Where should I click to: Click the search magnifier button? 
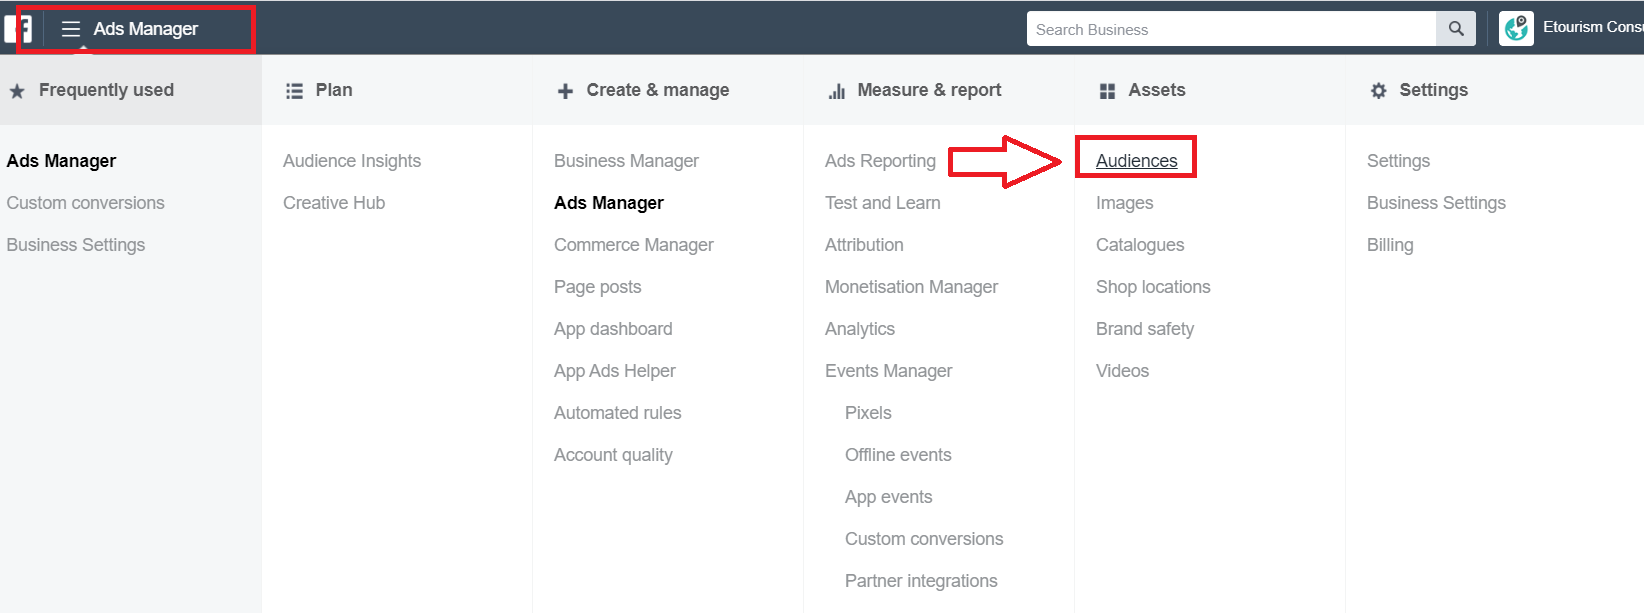[1456, 29]
